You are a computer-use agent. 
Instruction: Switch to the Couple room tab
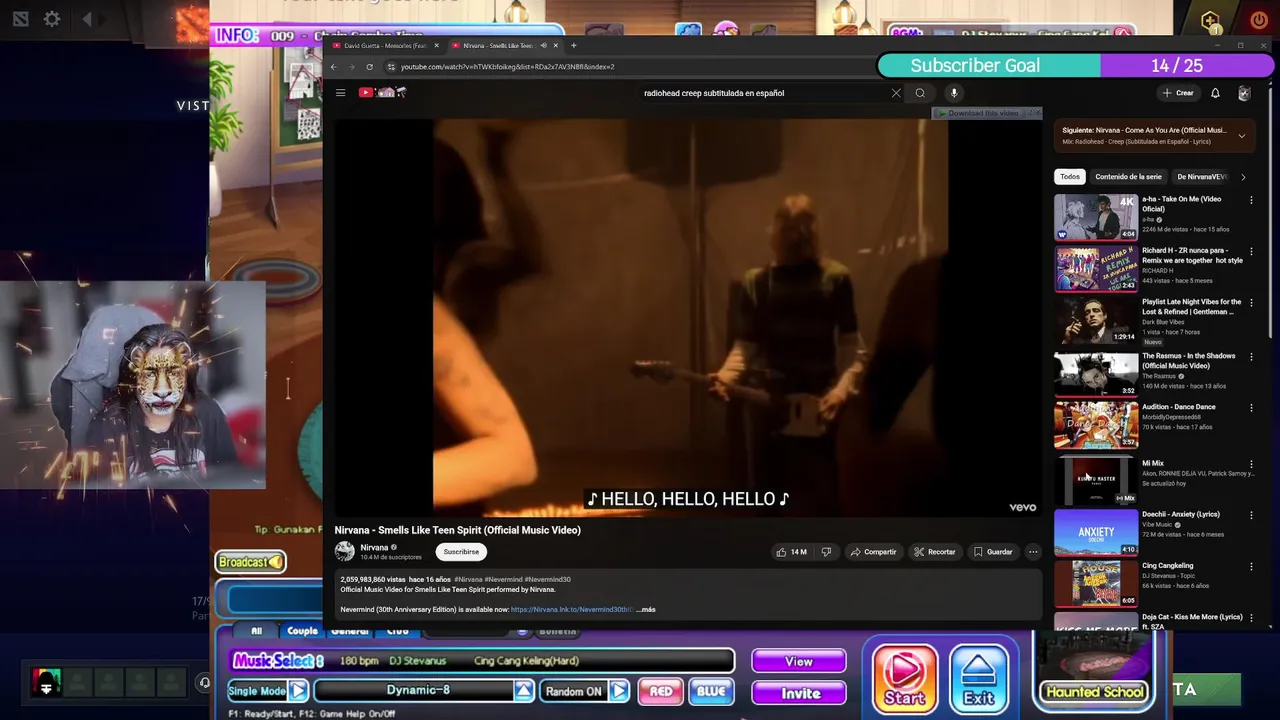(x=302, y=631)
